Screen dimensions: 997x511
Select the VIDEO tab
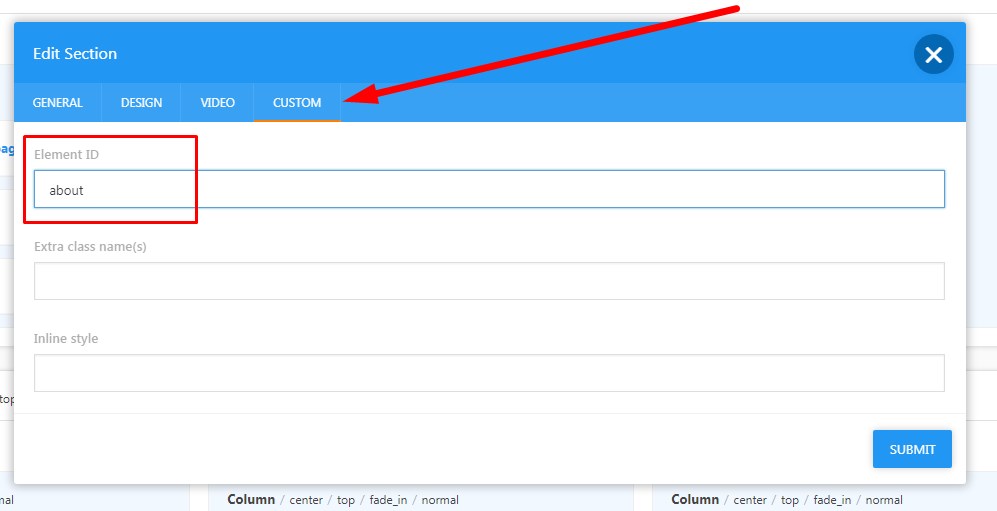(x=217, y=102)
